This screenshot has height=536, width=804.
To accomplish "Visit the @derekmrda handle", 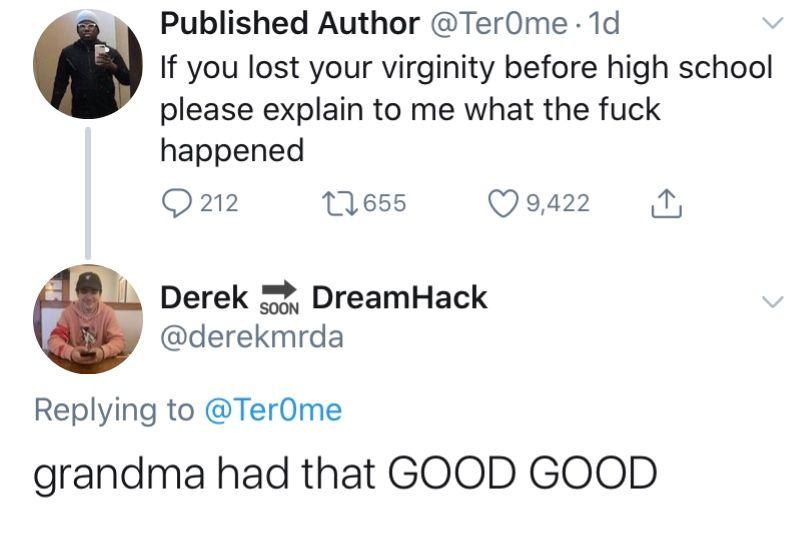I will (252, 338).
